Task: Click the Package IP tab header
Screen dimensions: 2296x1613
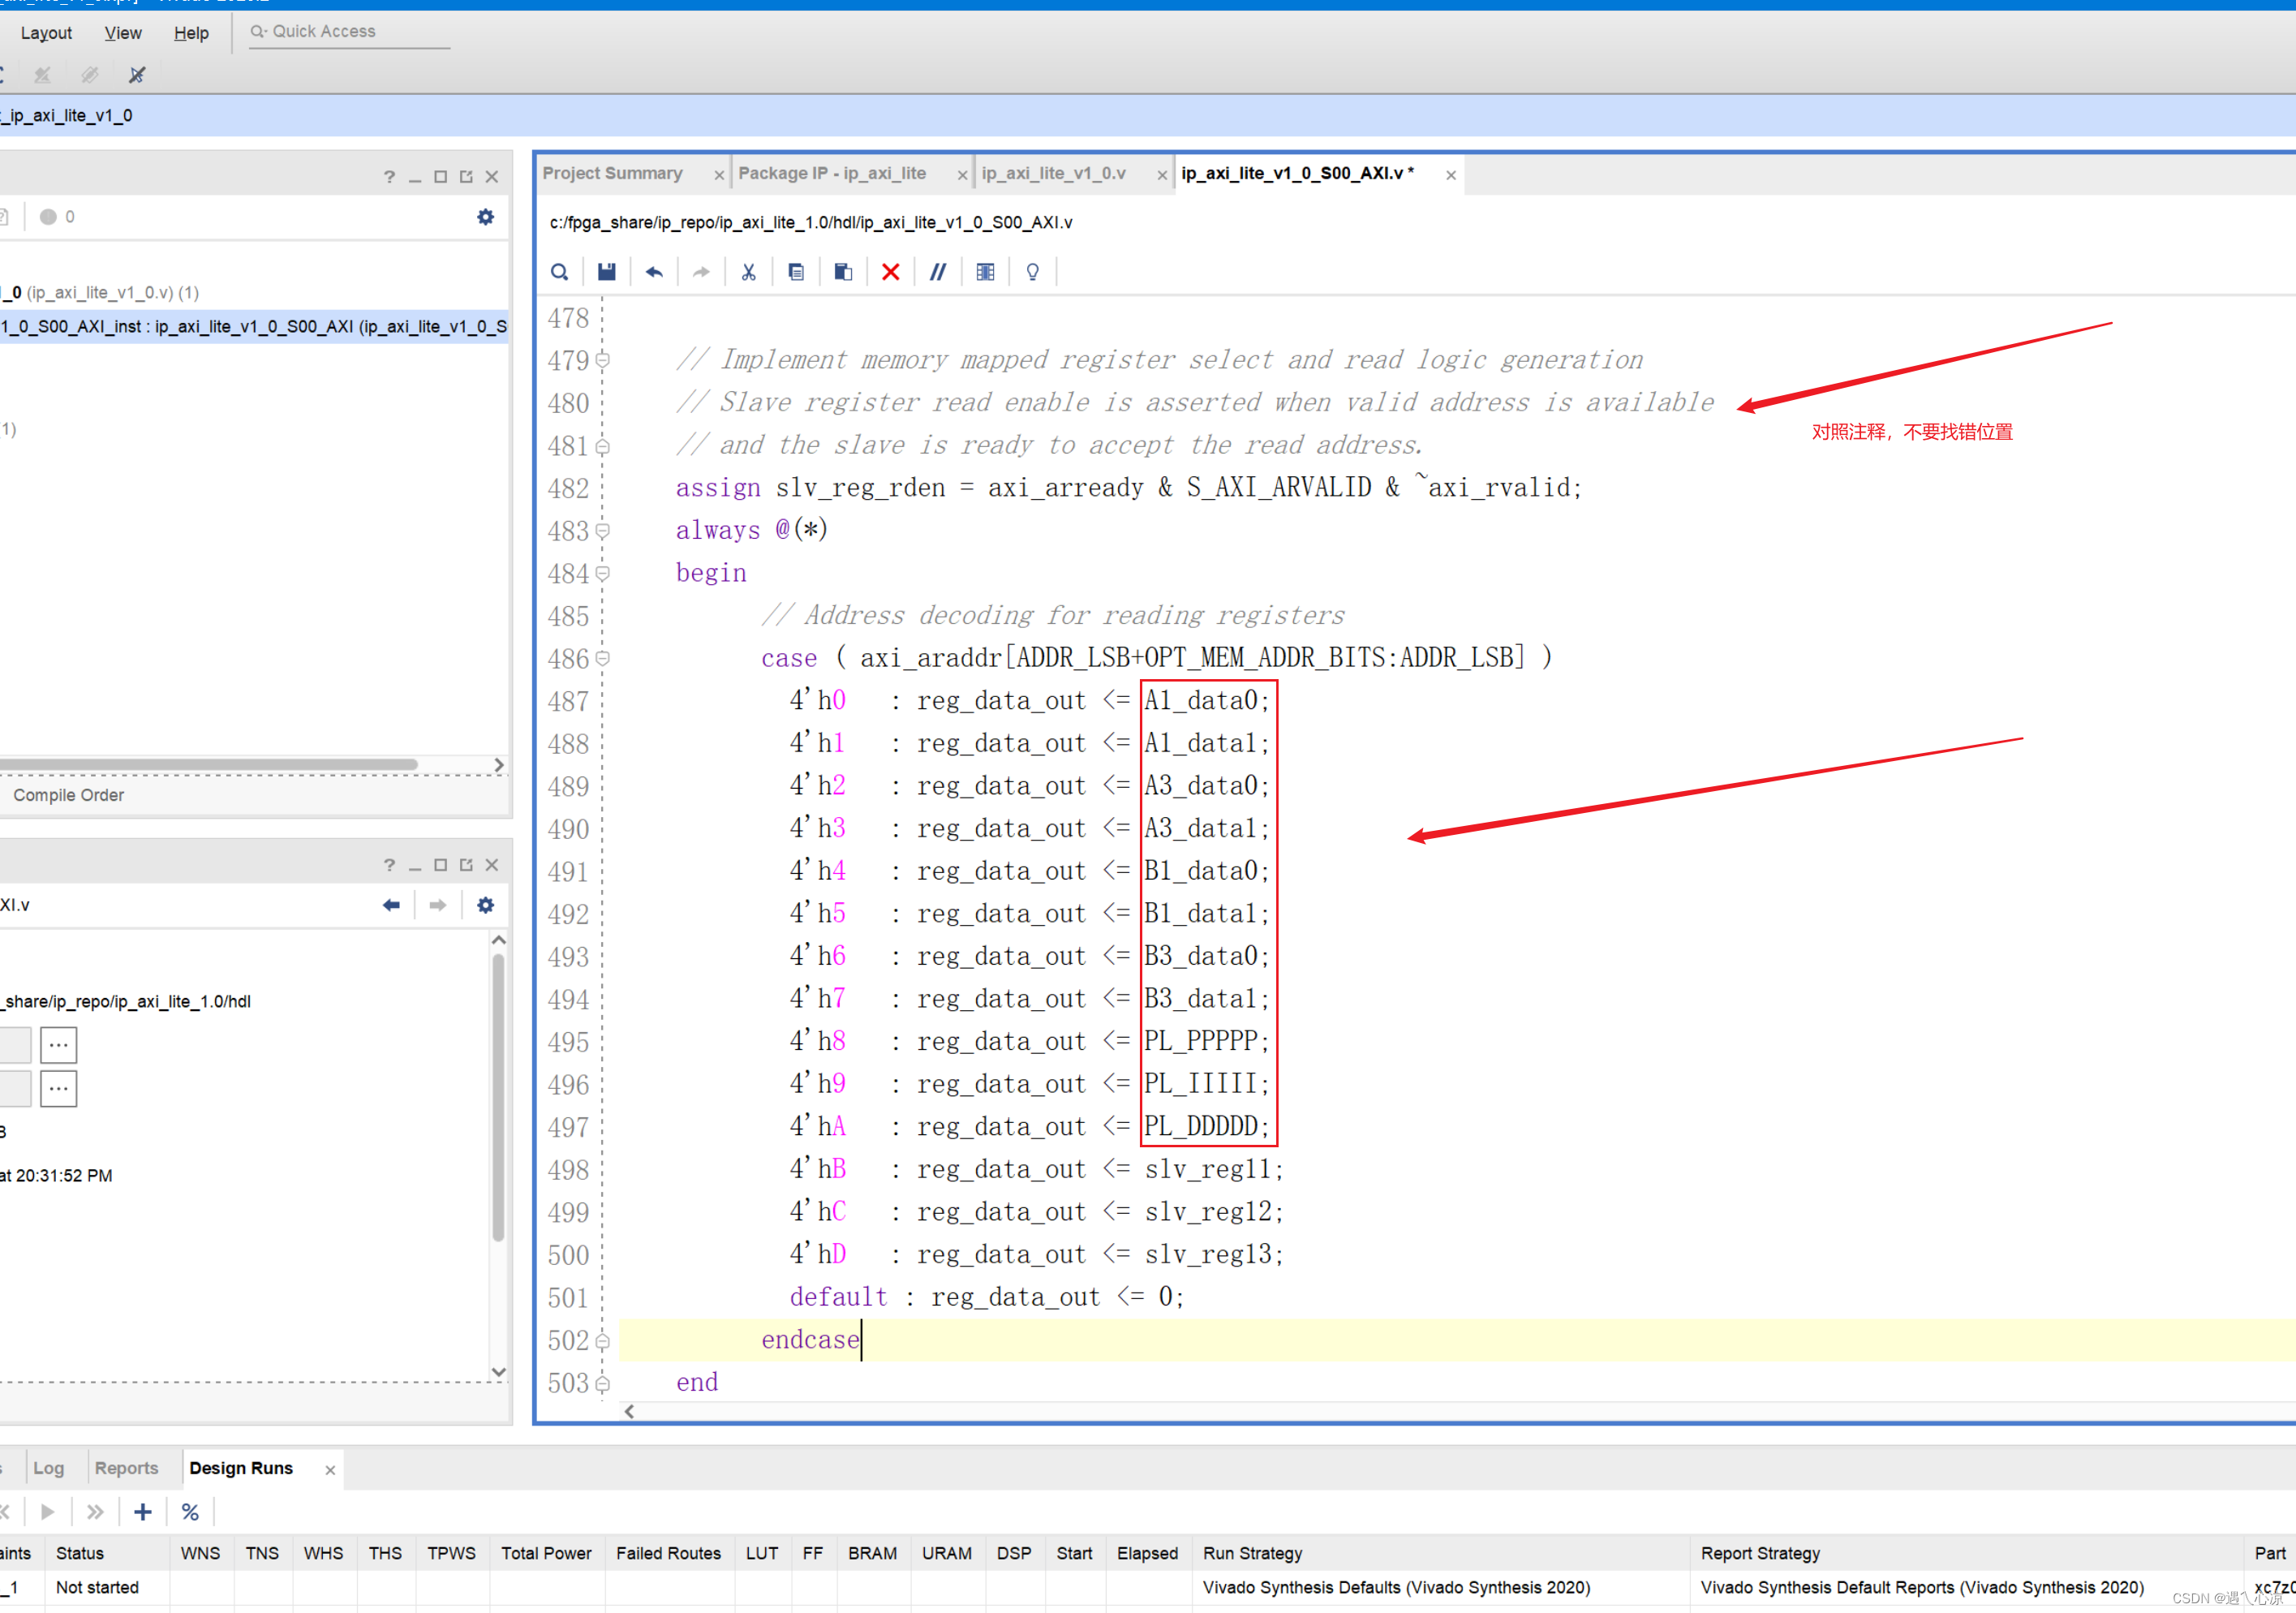Action: (832, 173)
